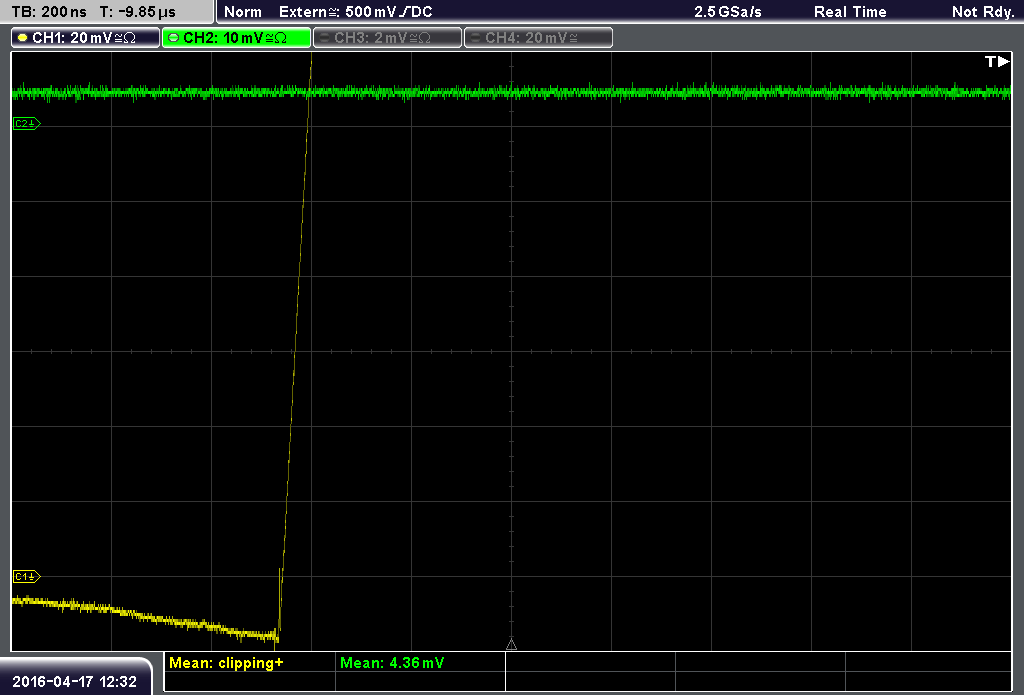1024x695 pixels.
Task: Click the green Mean: 4.36 mV measurement
Action: (392, 663)
